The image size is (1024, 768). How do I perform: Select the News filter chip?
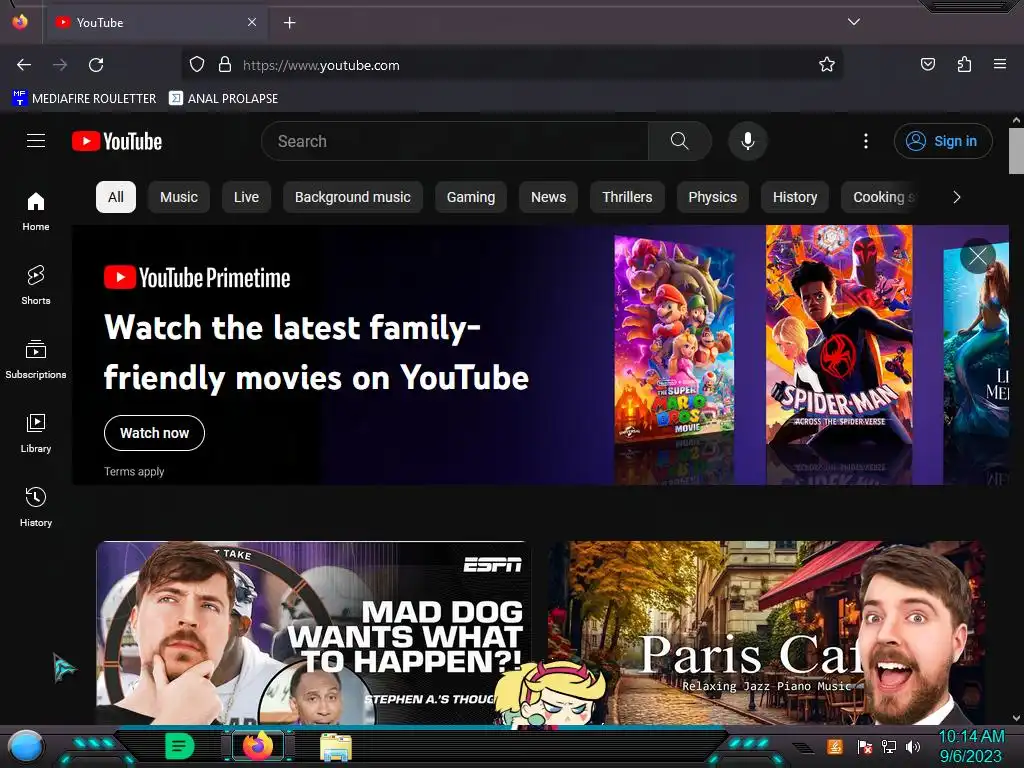coord(549,197)
